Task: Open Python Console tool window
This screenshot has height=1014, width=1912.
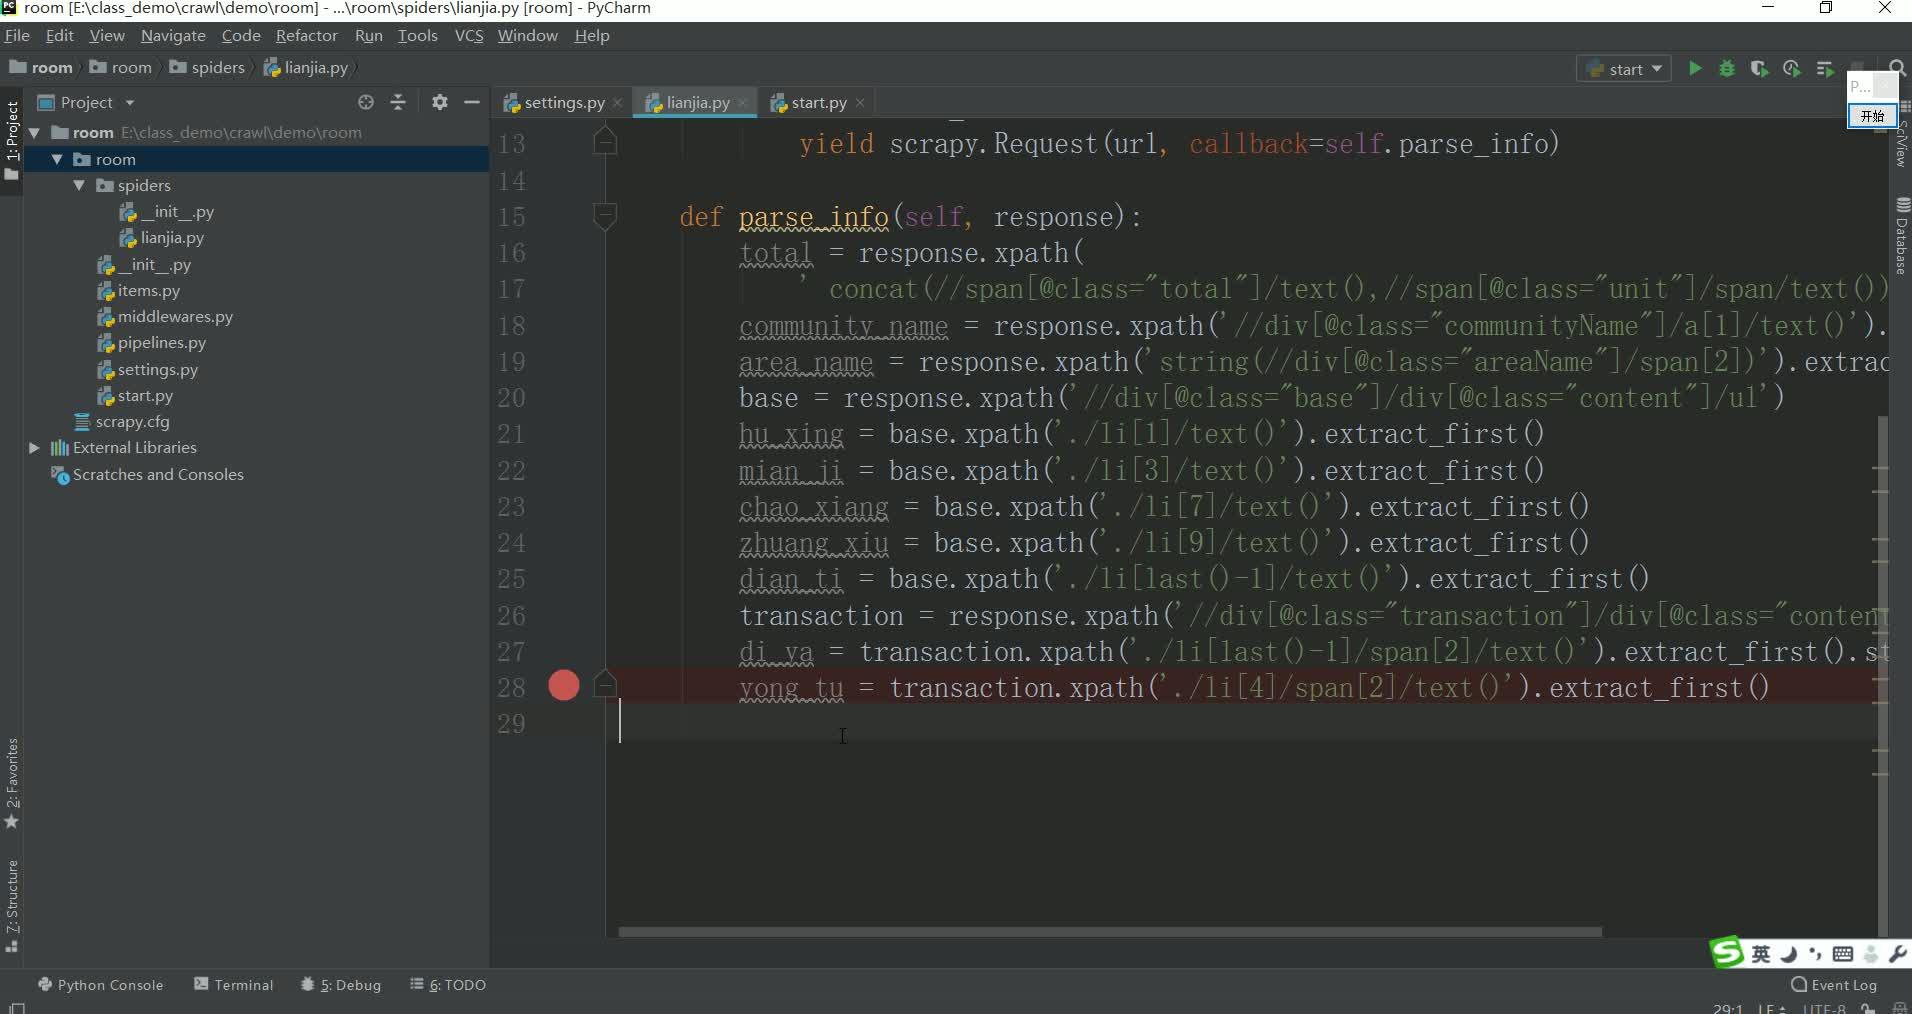Action: pyautogui.click(x=100, y=985)
